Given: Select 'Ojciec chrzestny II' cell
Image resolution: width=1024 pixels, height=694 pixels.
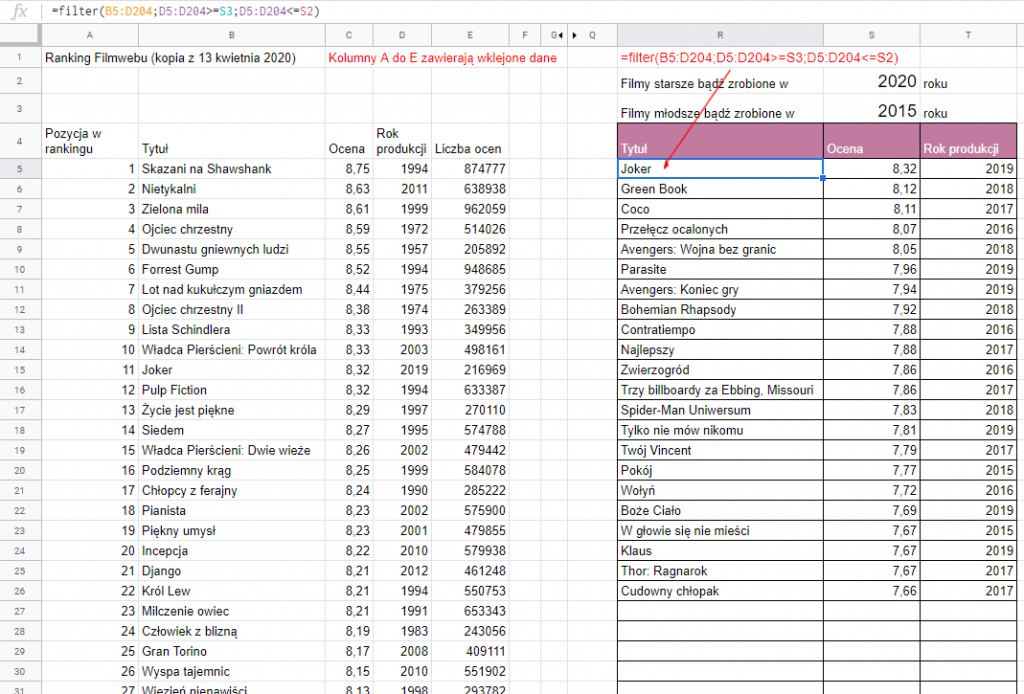Looking at the screenshot, I should point(232,310).
